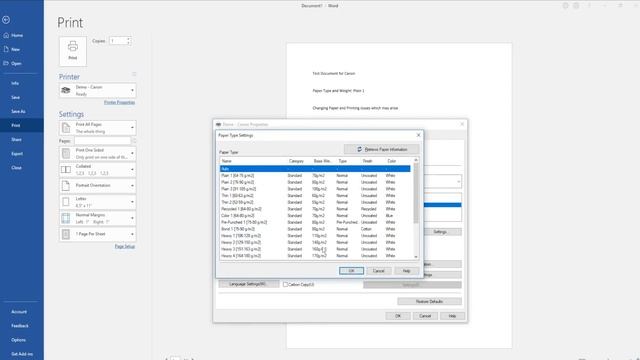This screenshot has width=640, height=360.
Task: Select the Auto paper type row
Action: coord(315,169)
